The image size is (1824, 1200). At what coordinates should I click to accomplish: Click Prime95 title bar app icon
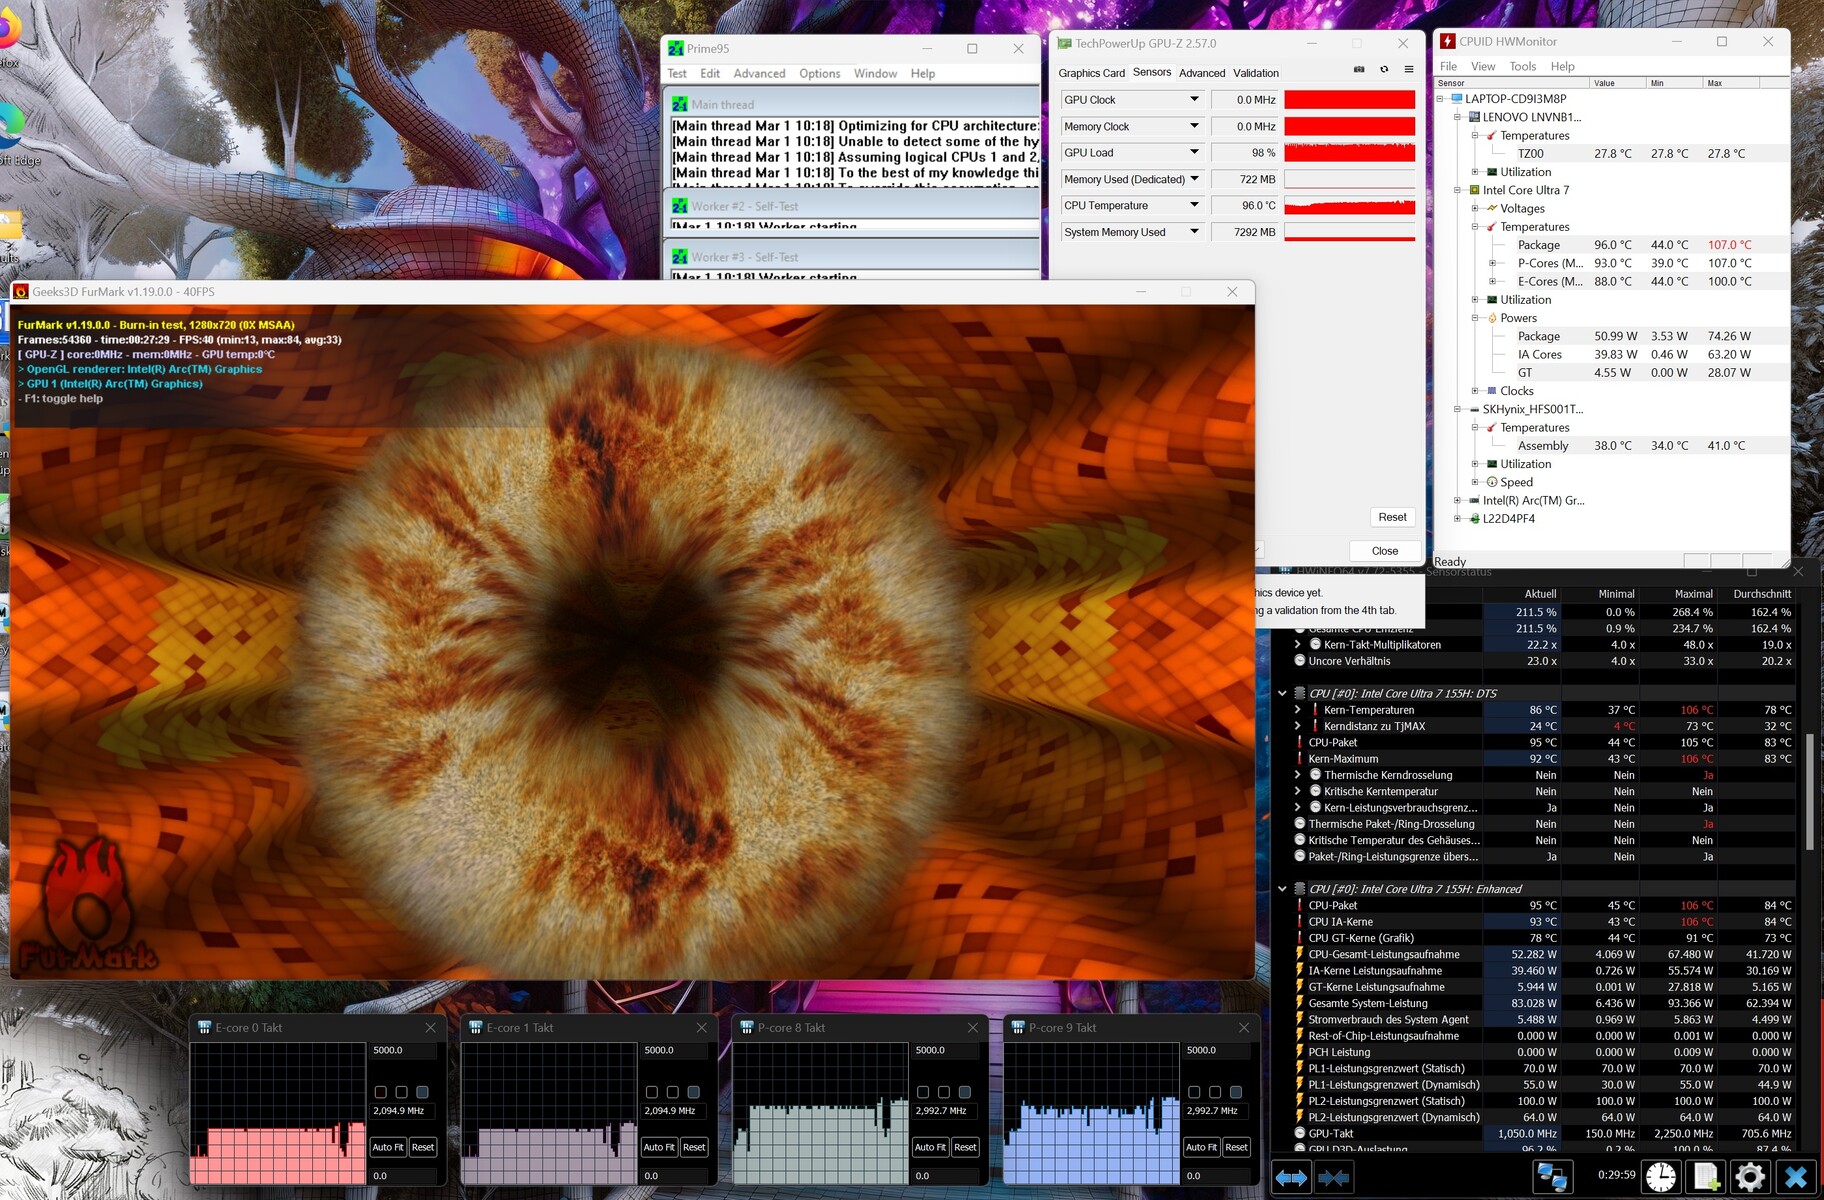[x=676, y=48]
